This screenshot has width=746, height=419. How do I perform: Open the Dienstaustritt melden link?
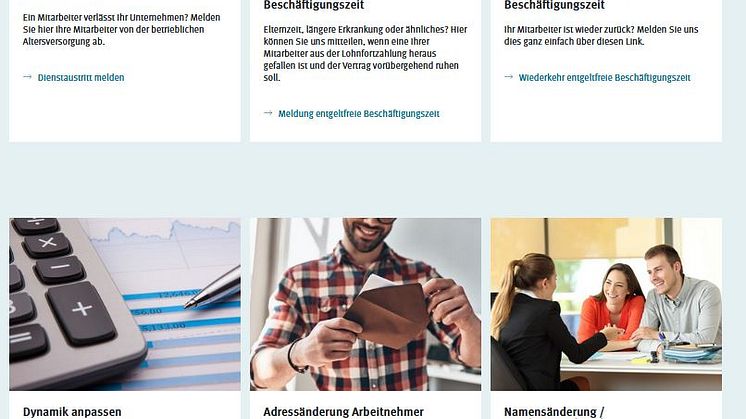click(x=81, y=78)
